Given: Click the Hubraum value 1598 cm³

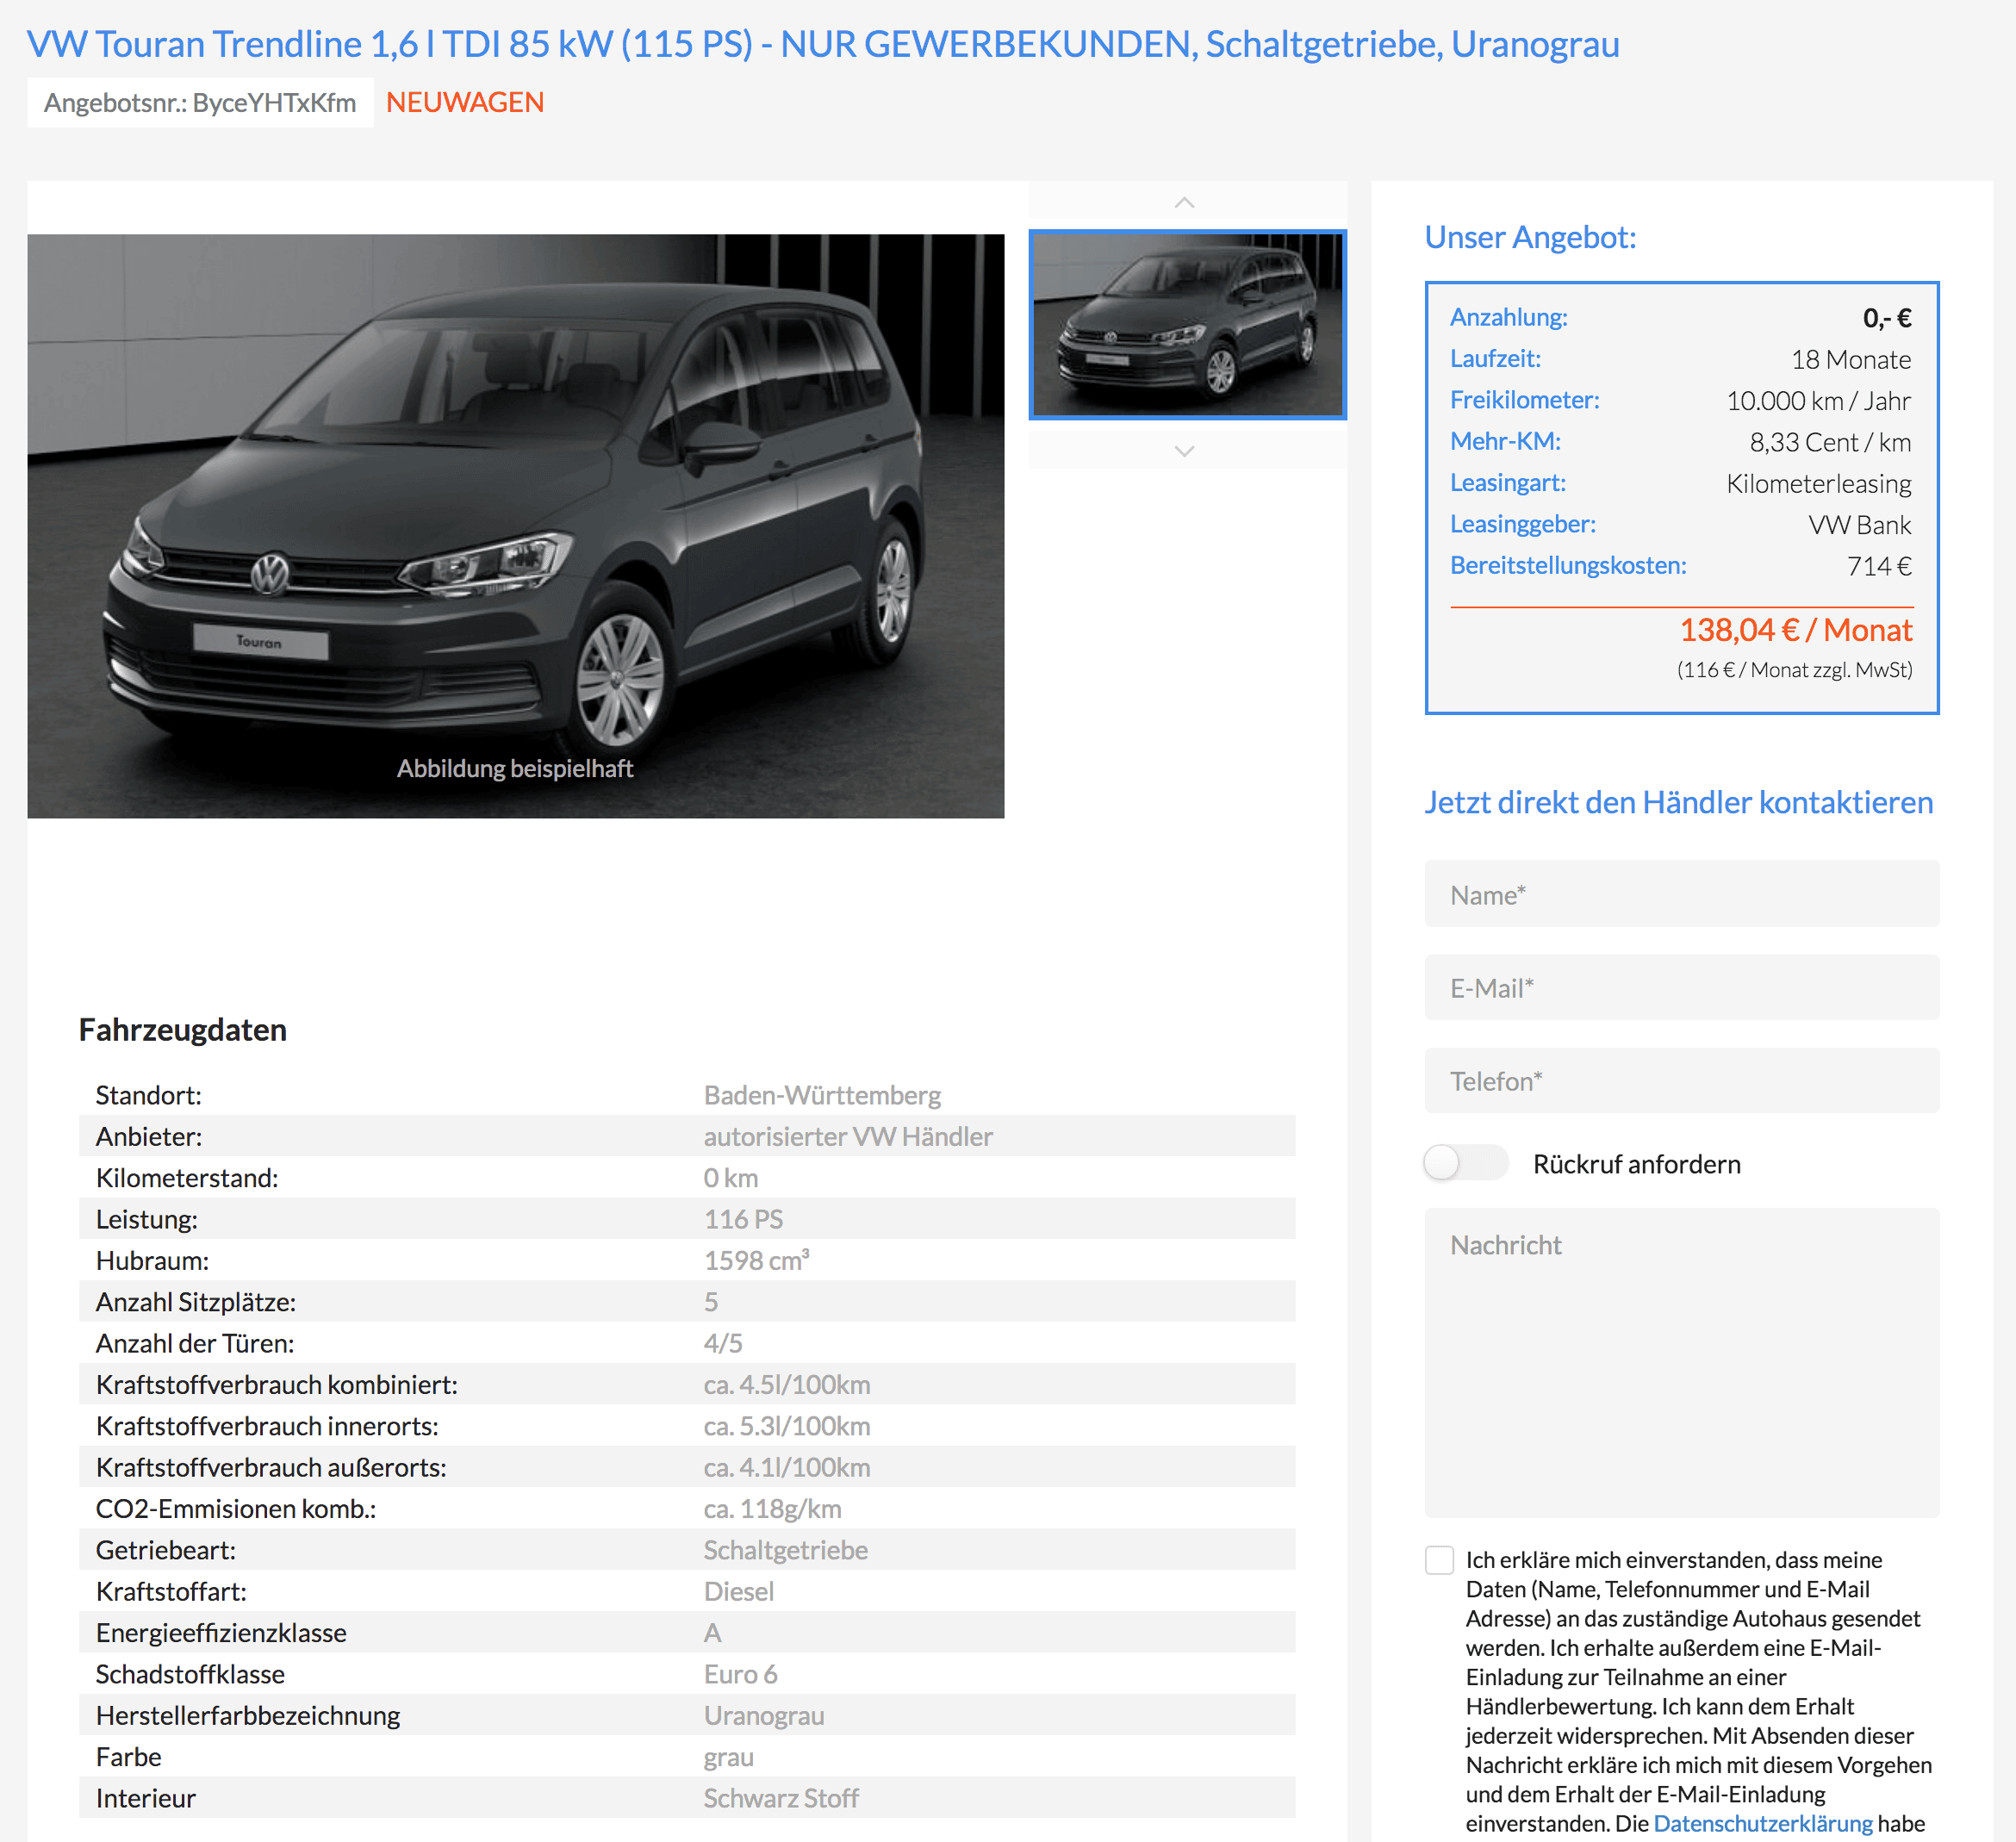Looking at the screenshot, I should pyautogui.click(x=757, y=1260).
